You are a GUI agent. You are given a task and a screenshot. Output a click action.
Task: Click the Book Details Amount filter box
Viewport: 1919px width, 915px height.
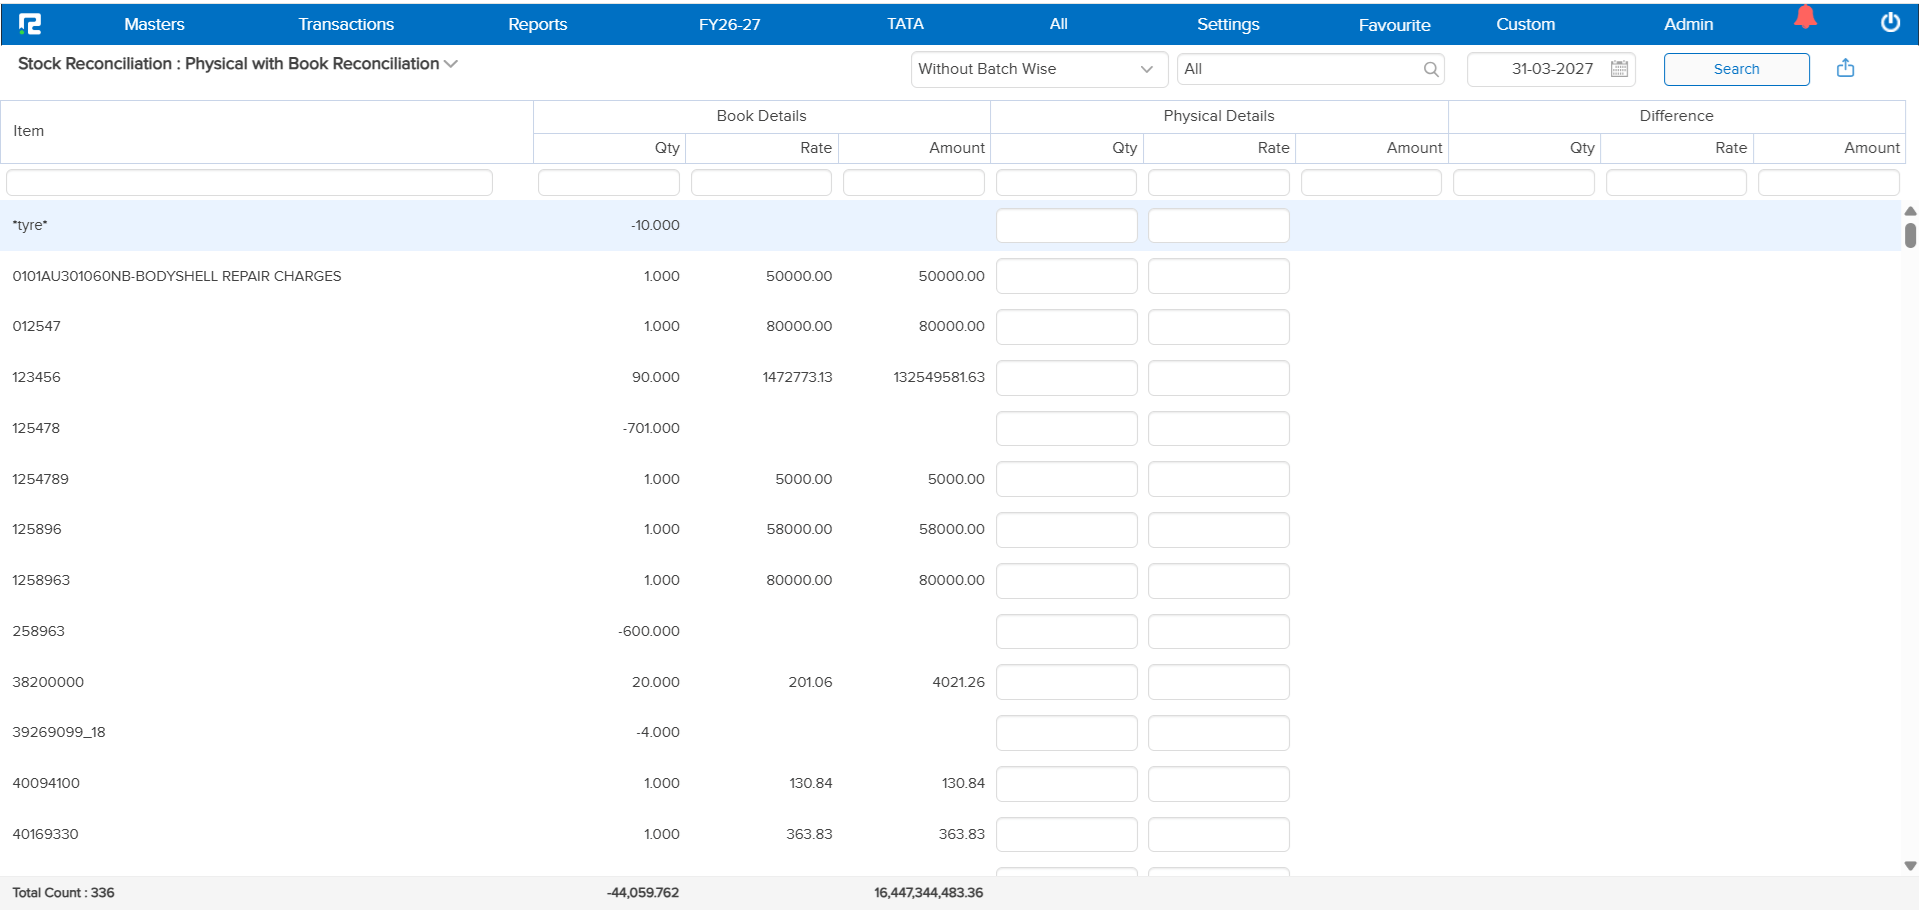[914, 182]
